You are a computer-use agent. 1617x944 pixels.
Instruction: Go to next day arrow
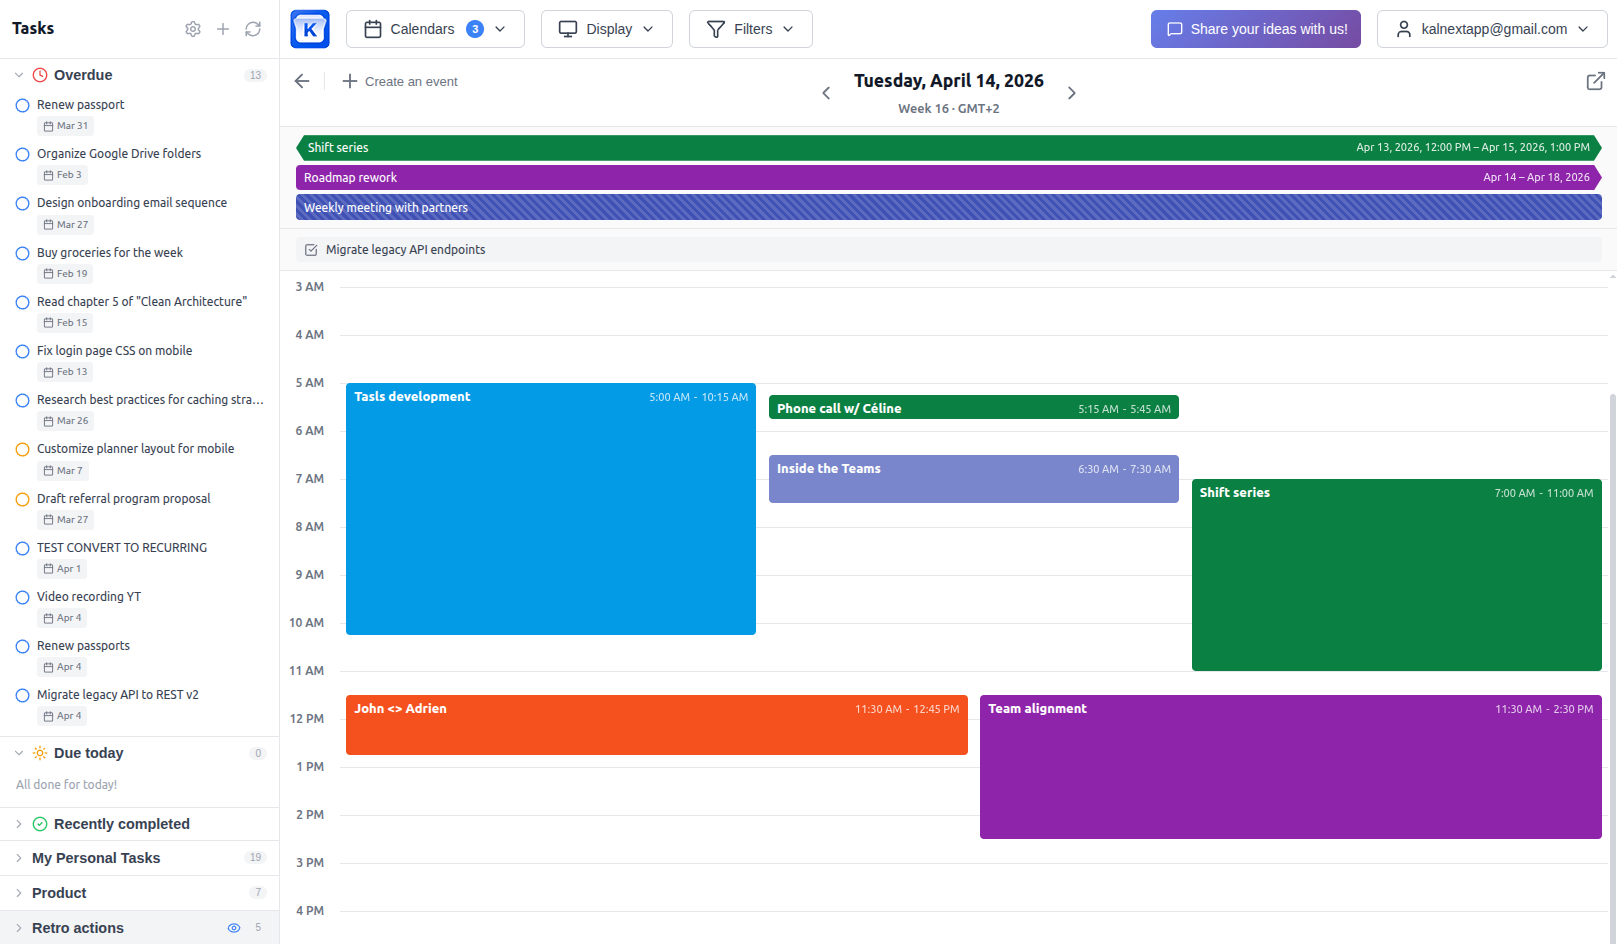[1071, 93]
